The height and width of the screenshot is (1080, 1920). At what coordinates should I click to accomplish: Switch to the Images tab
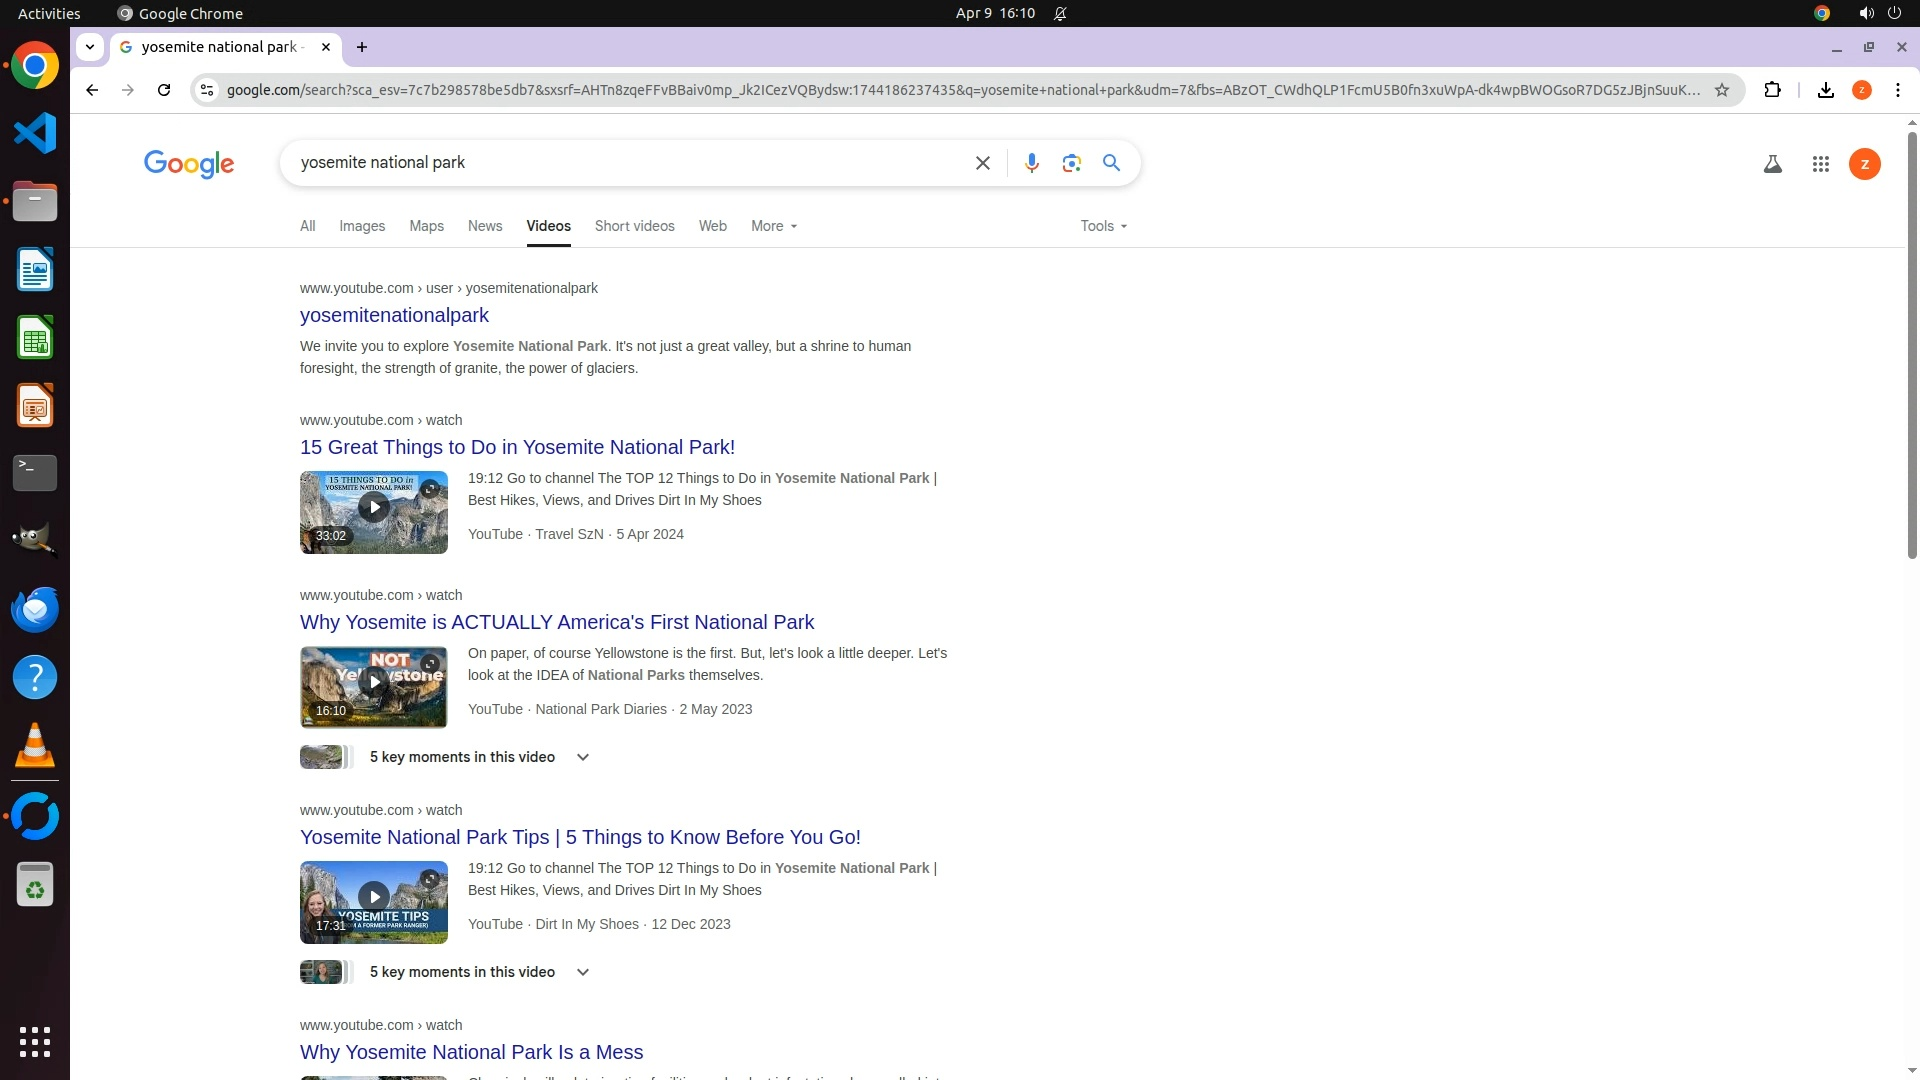(x=361, y=226)
